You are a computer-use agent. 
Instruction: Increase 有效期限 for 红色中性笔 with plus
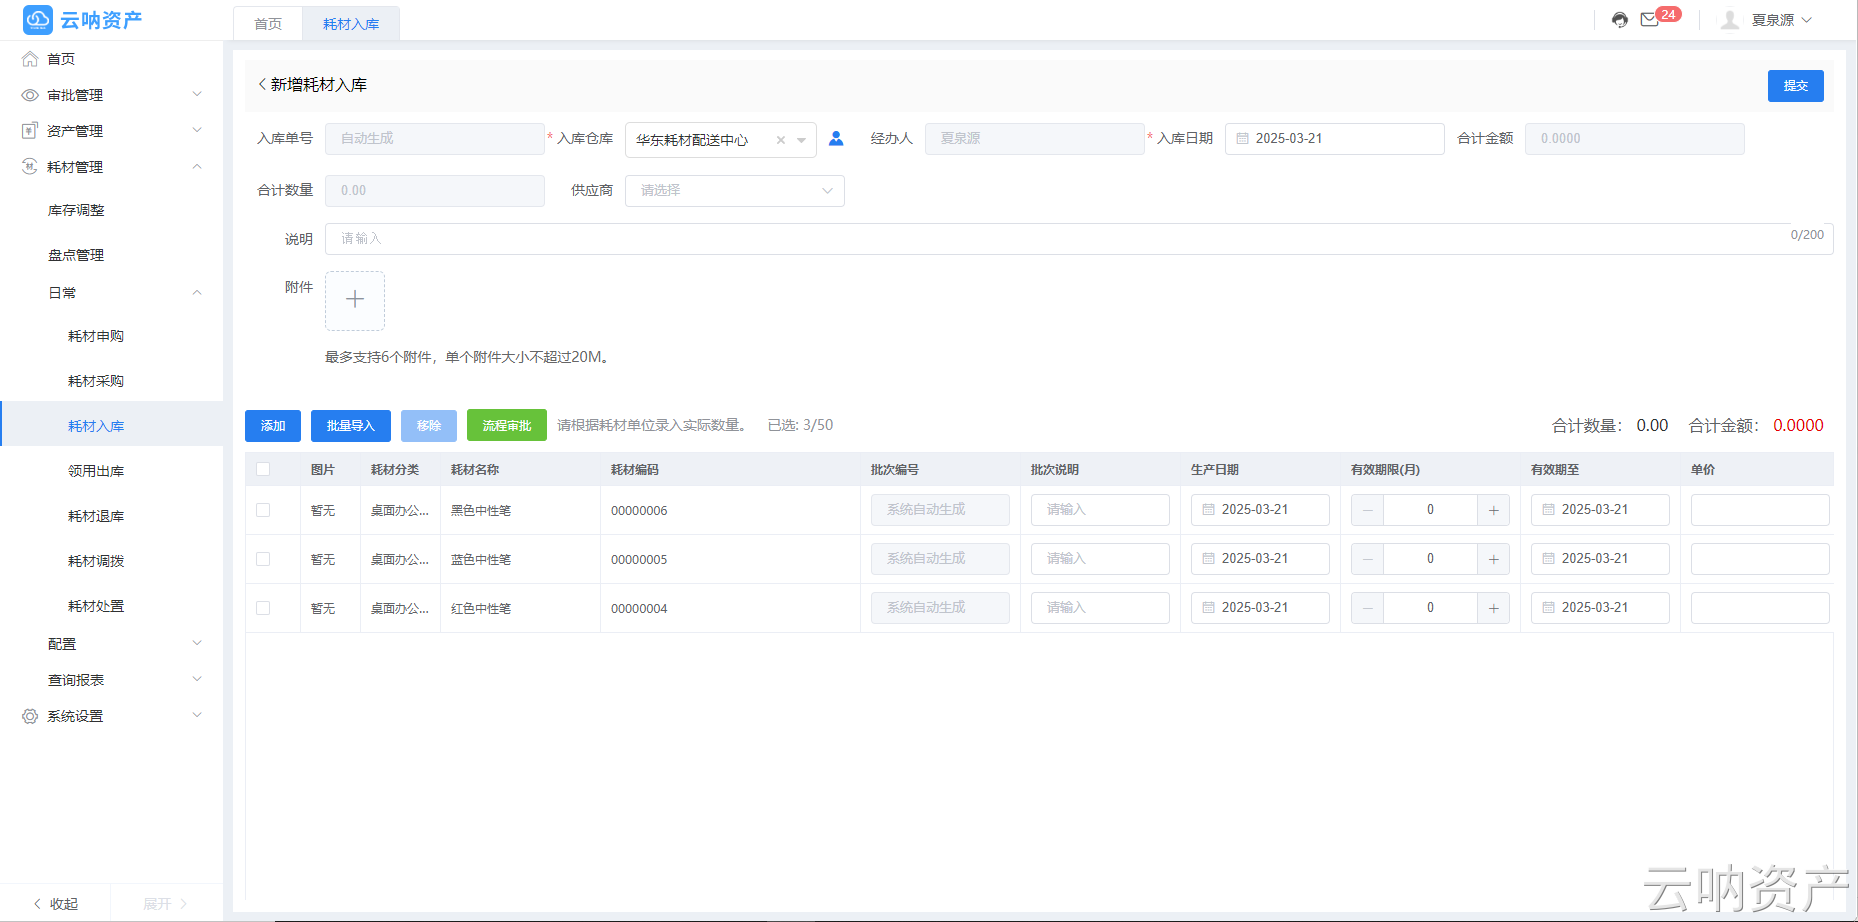(1494, 608)
